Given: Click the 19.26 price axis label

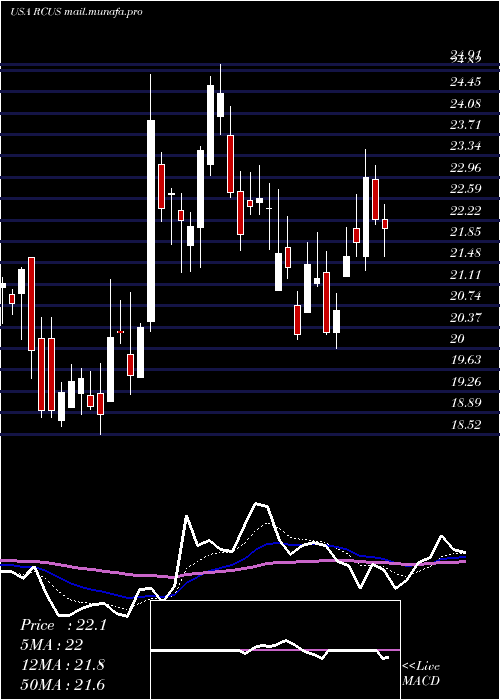Looking at the screenshot, I should point(466,382).
